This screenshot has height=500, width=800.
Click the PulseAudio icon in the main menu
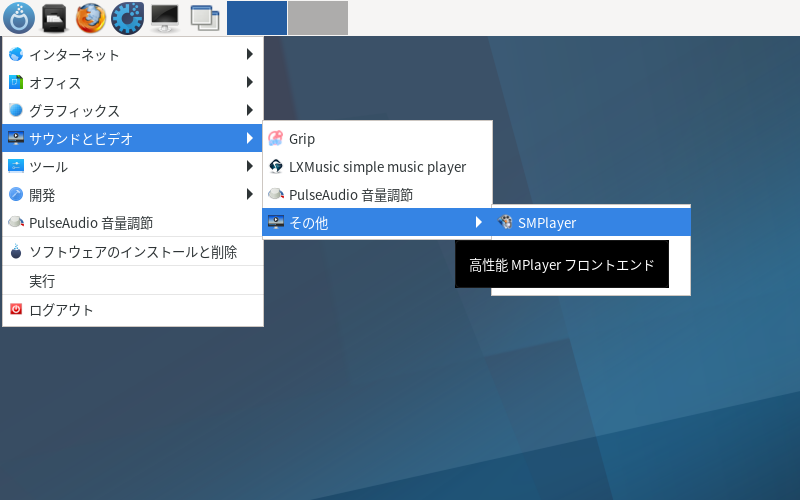(16, 222)
